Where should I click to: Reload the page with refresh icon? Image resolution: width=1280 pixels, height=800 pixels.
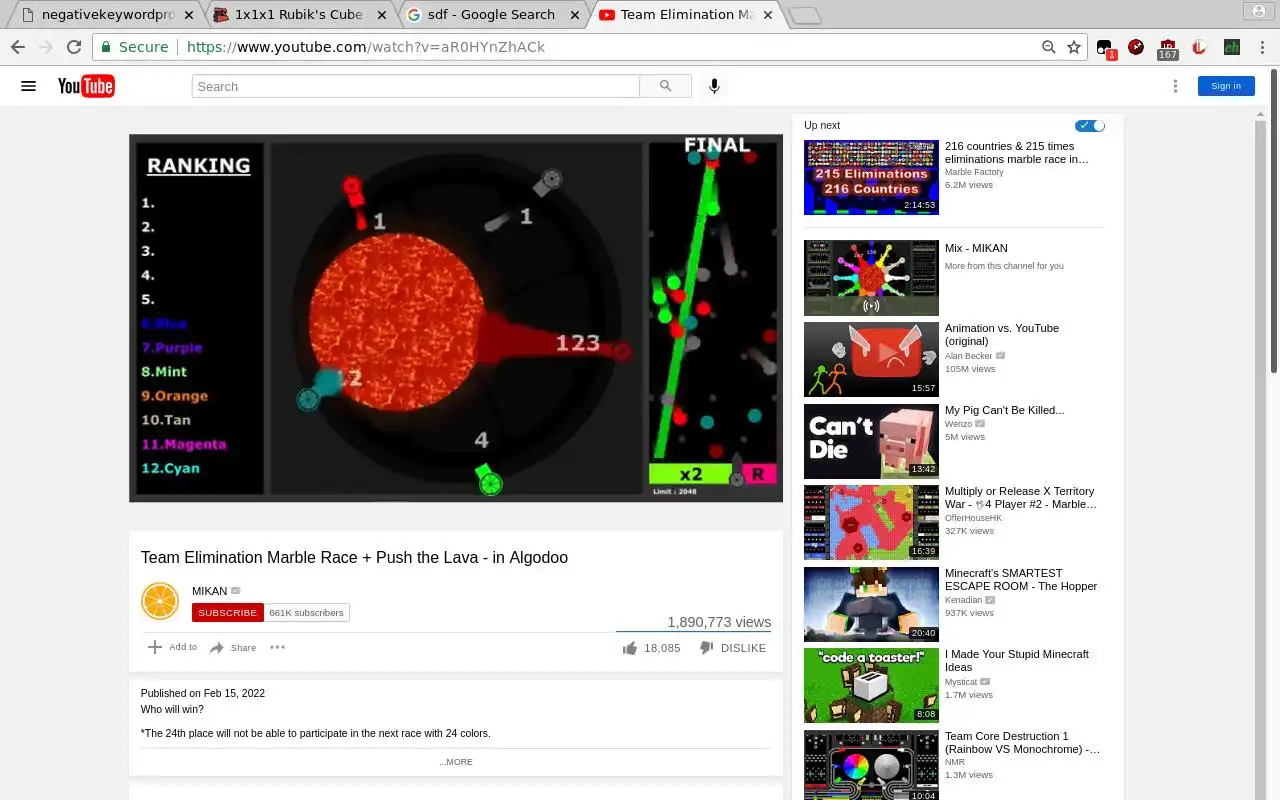pyautogui.click(x=74, y=47)
